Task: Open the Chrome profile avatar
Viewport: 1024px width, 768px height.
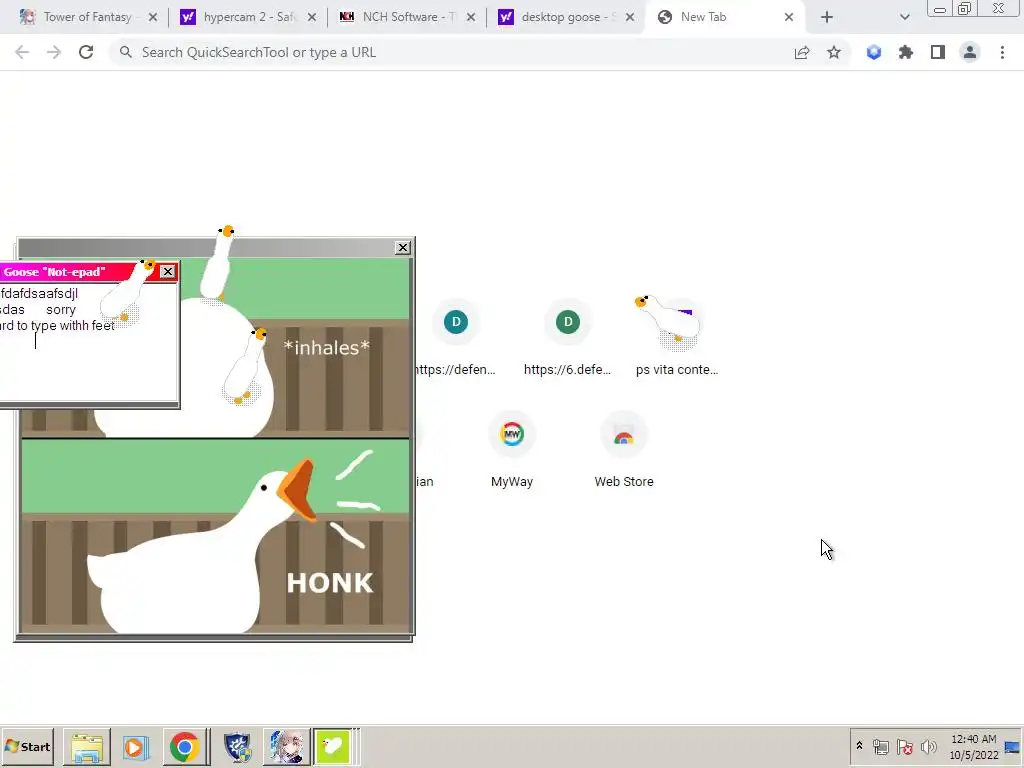Action: point(970,52)
